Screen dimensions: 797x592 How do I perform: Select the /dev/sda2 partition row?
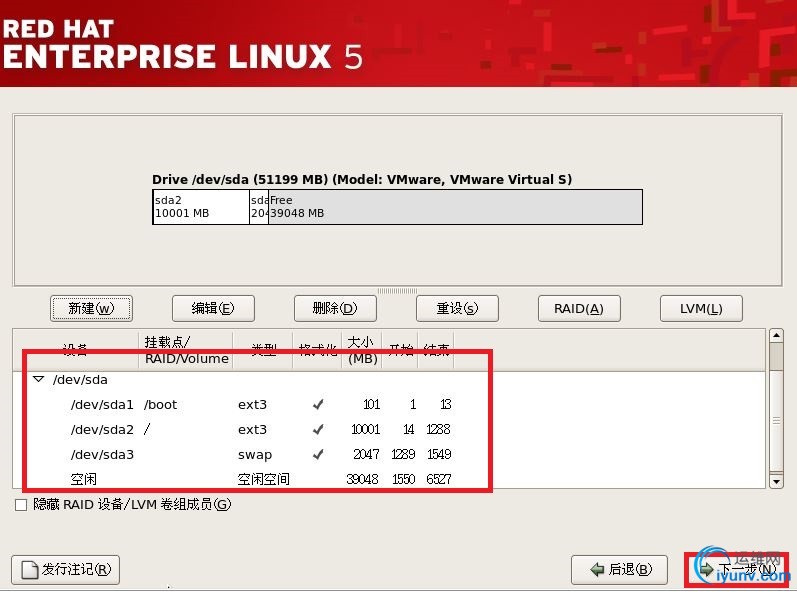pos(389,429)
